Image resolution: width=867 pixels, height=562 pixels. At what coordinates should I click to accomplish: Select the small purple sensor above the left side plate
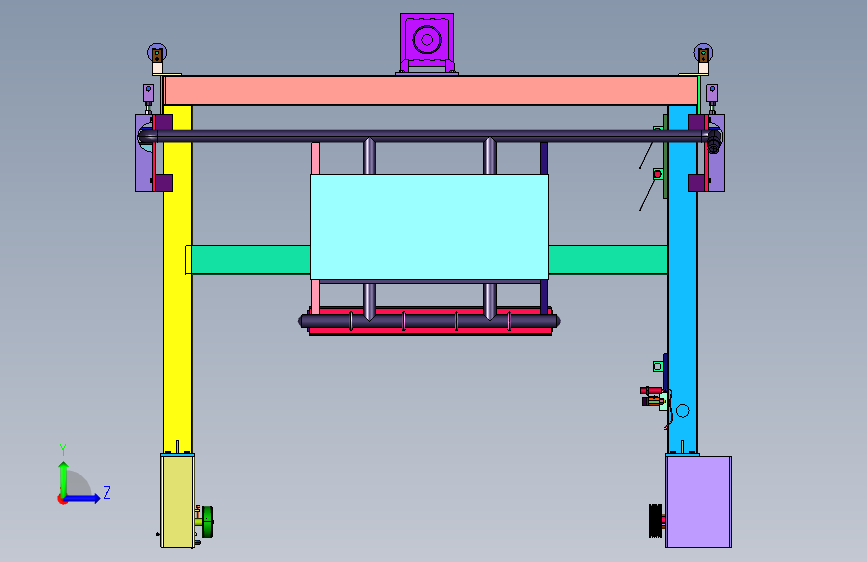pyautogui.click(x=148, y=93)
